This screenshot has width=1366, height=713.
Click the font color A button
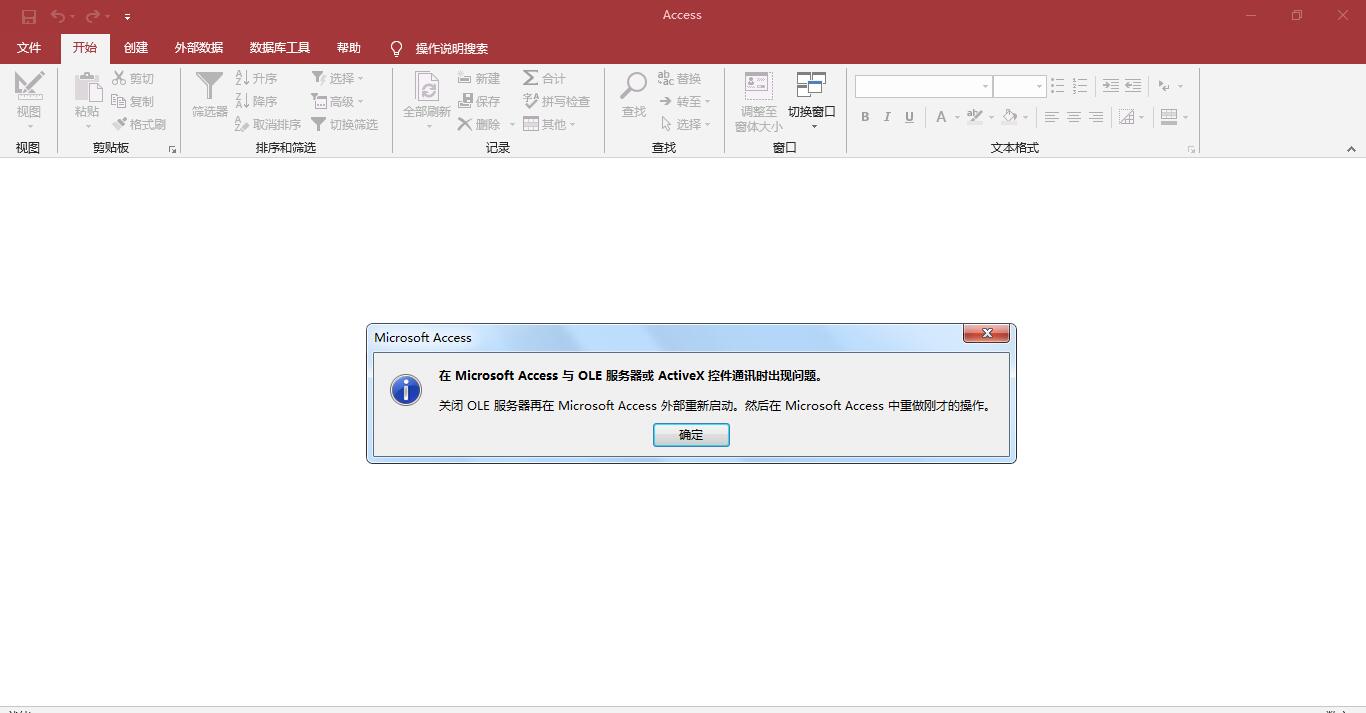coord(941,117)
